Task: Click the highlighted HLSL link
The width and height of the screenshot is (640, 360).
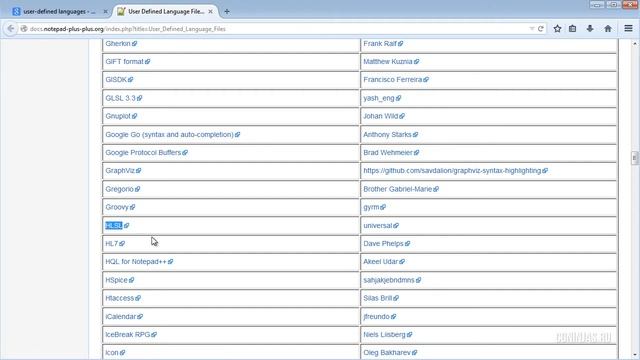Action: point(114,225)
